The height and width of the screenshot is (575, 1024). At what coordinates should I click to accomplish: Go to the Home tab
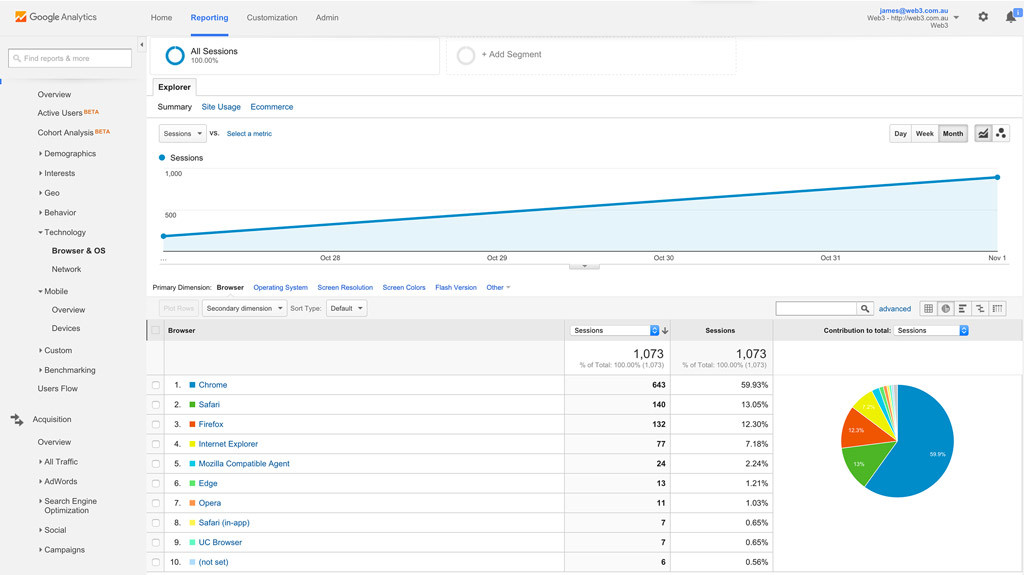161,18
